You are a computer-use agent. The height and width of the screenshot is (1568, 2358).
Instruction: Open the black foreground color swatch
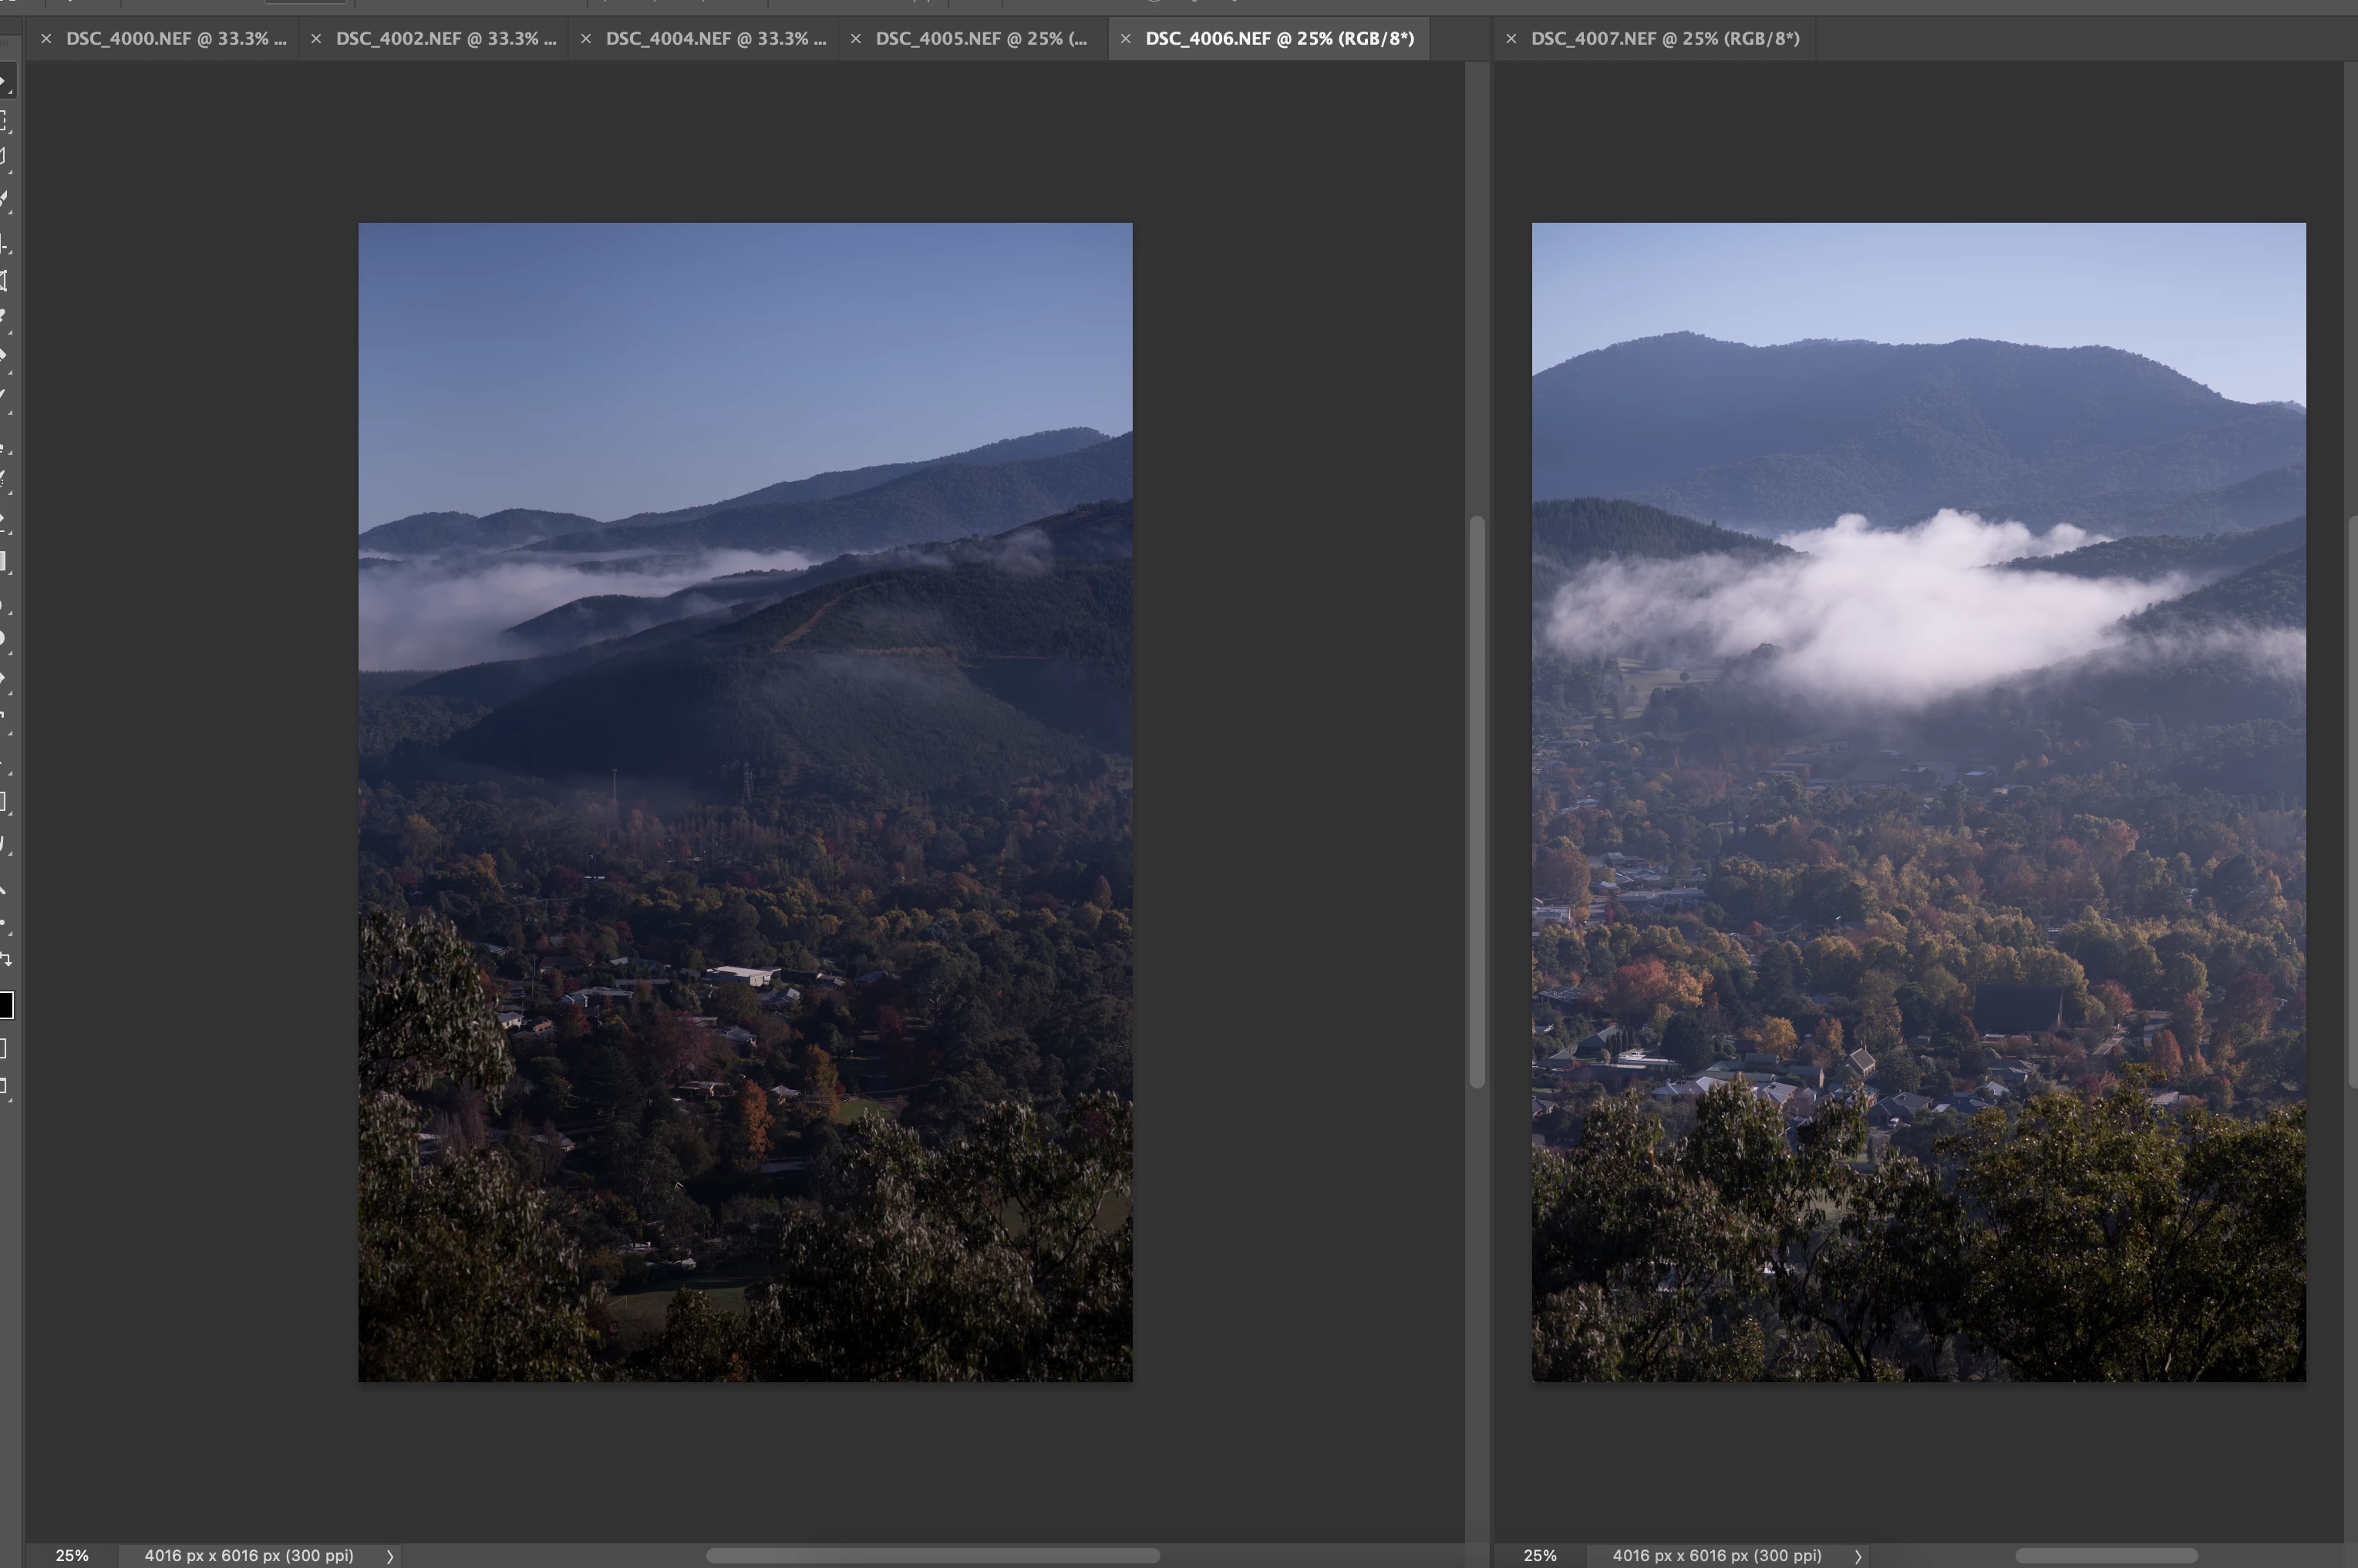(5, 1005)
